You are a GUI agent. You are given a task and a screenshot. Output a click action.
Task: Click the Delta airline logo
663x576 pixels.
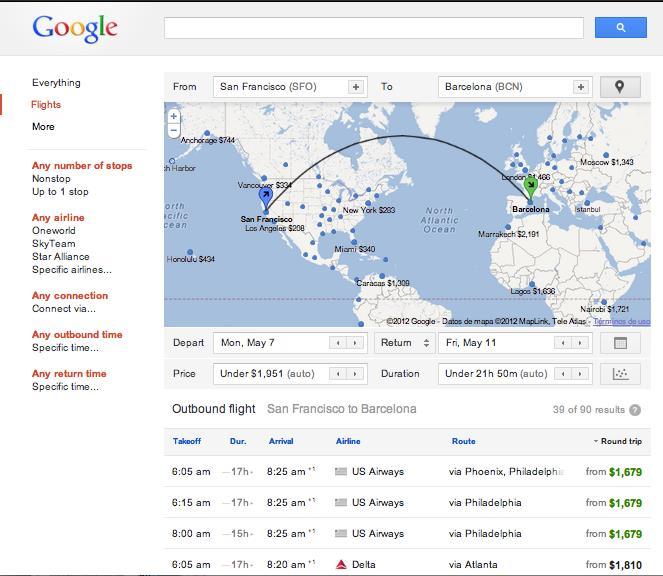pyautogui.click(x=341, y=565)
